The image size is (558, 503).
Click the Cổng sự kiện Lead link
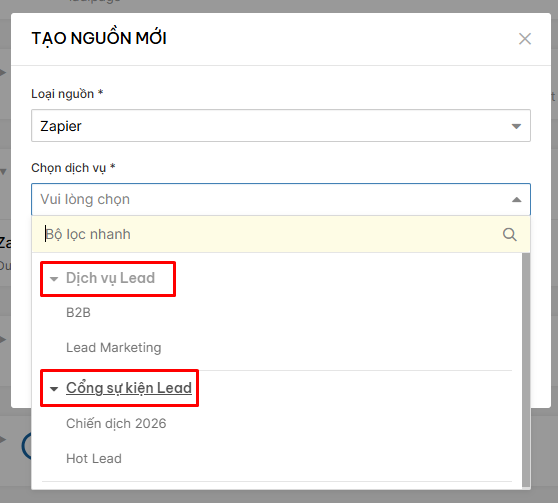tap(129, 388)
